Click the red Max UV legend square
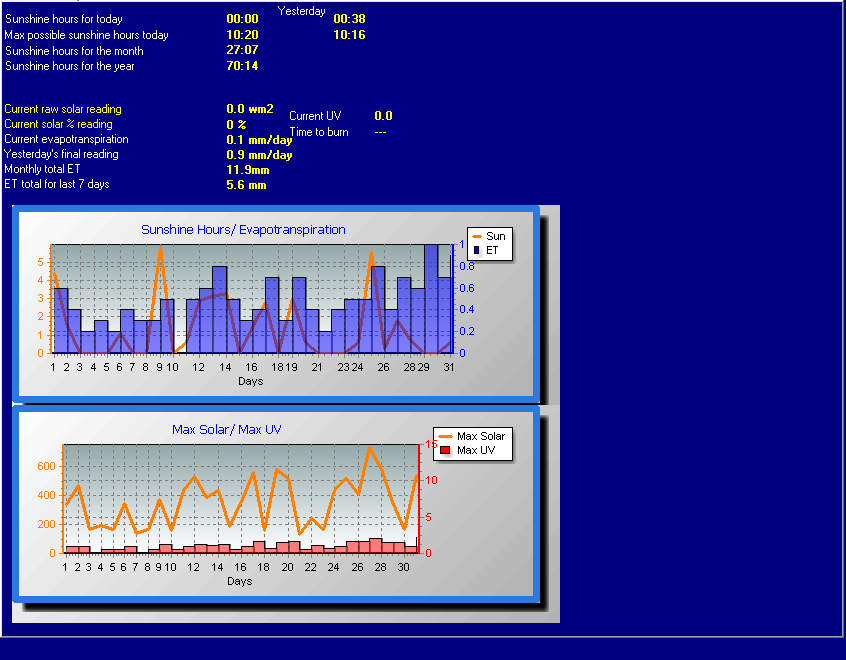This screenshot has height=660, width=846. [445, 451]
